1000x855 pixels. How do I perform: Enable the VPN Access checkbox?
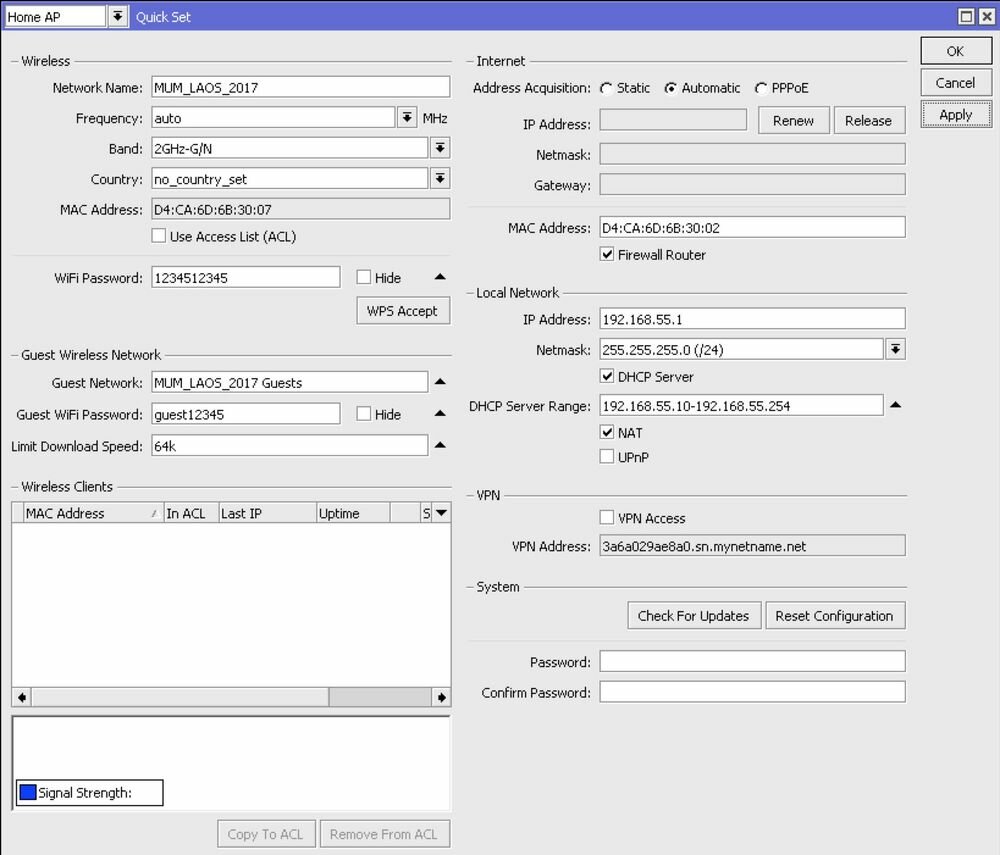(607, 517)
